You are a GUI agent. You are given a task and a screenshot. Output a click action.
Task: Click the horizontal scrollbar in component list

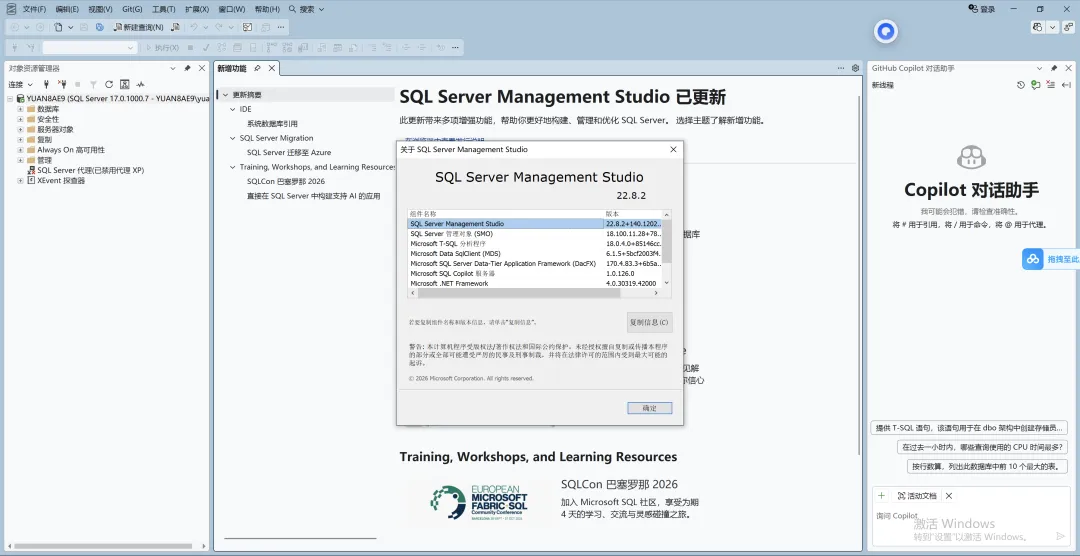[x=519, y=293]
